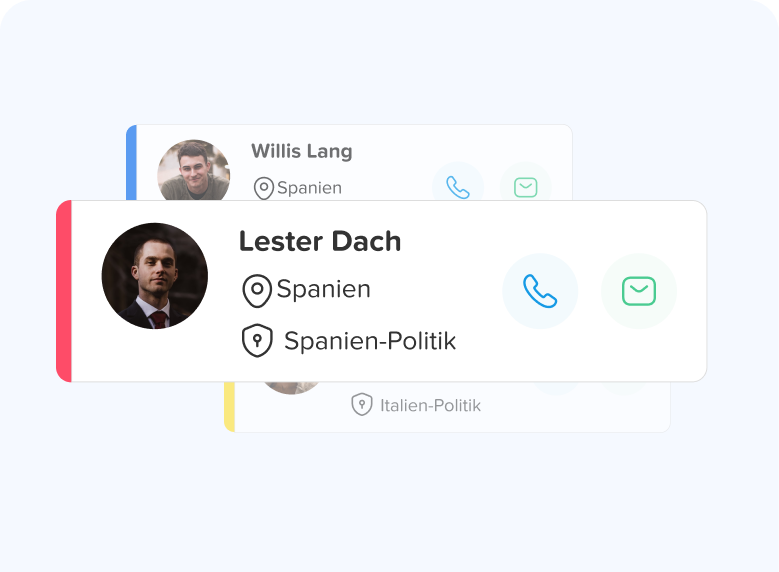Click Spanien location text on Lester's card

point(323,289)
